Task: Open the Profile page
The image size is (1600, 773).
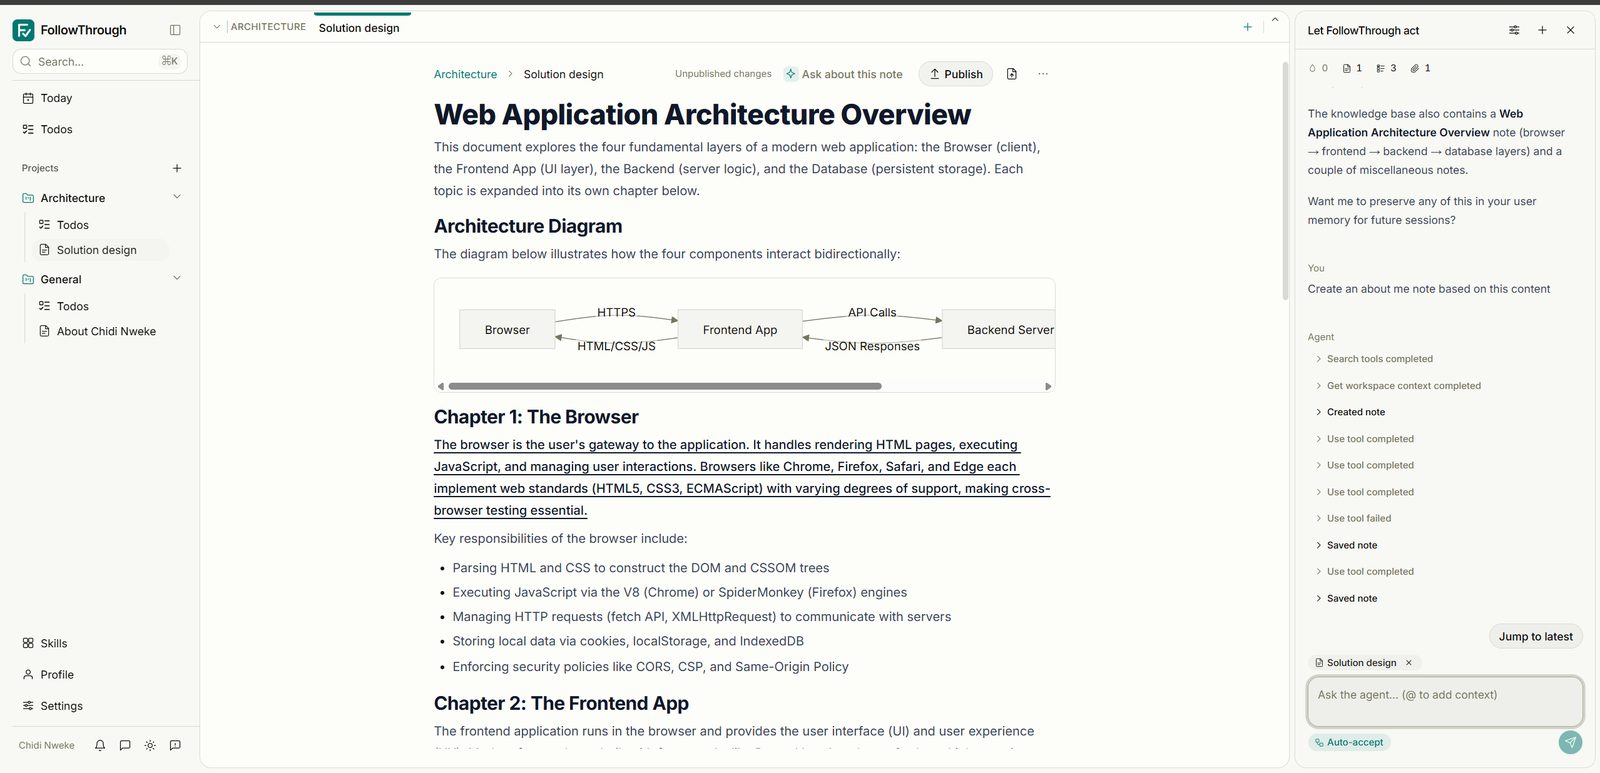Action: point(57,674)
